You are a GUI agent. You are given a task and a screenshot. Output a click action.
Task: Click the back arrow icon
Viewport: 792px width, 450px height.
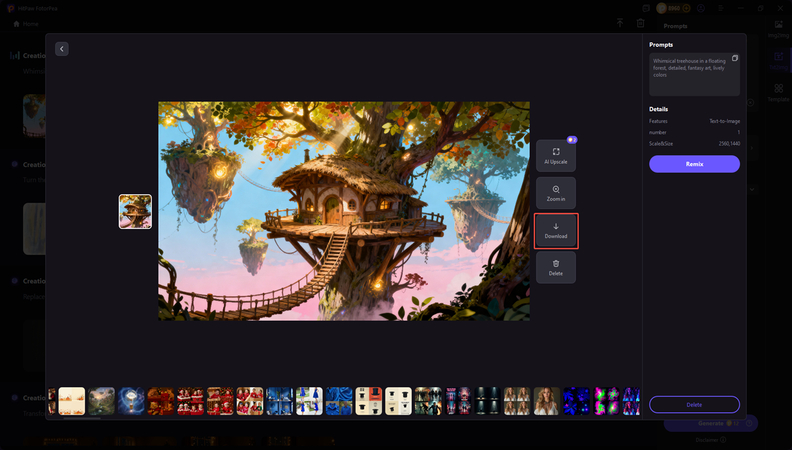62,49
